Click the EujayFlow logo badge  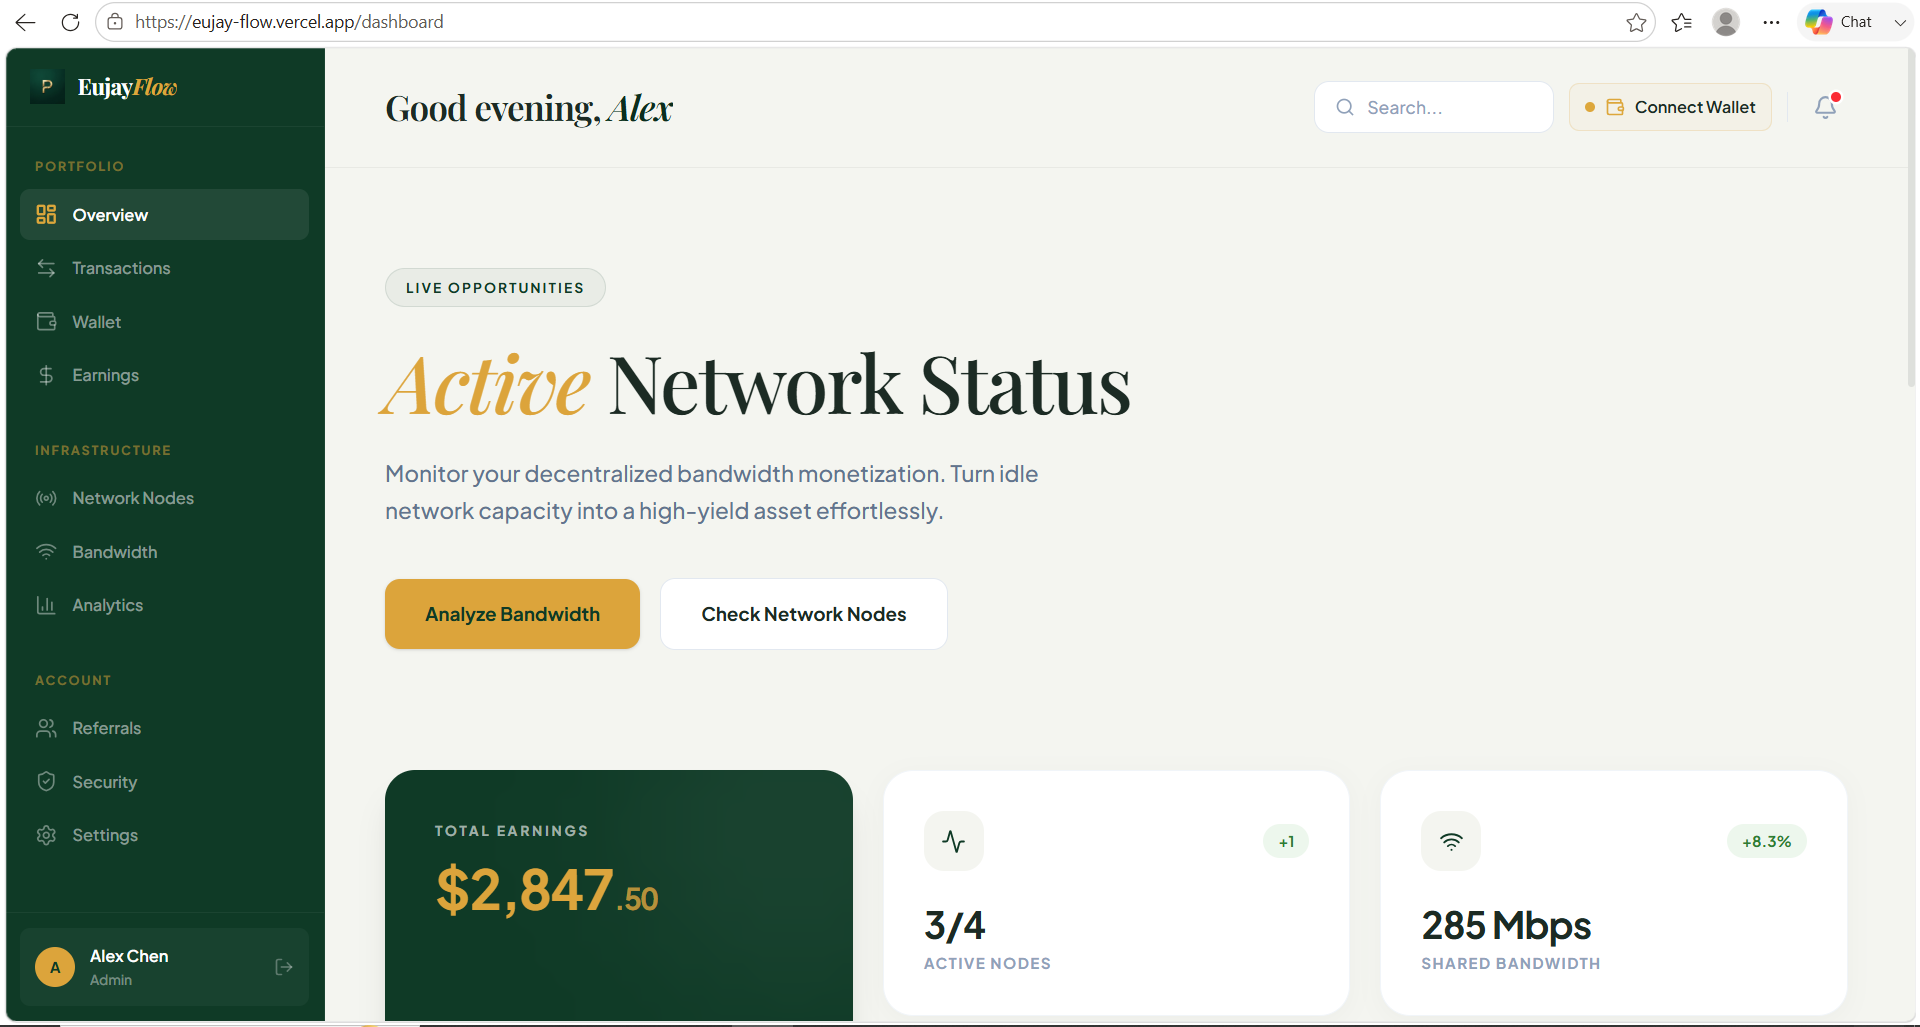pyautogui.click(x=47, y=87)
